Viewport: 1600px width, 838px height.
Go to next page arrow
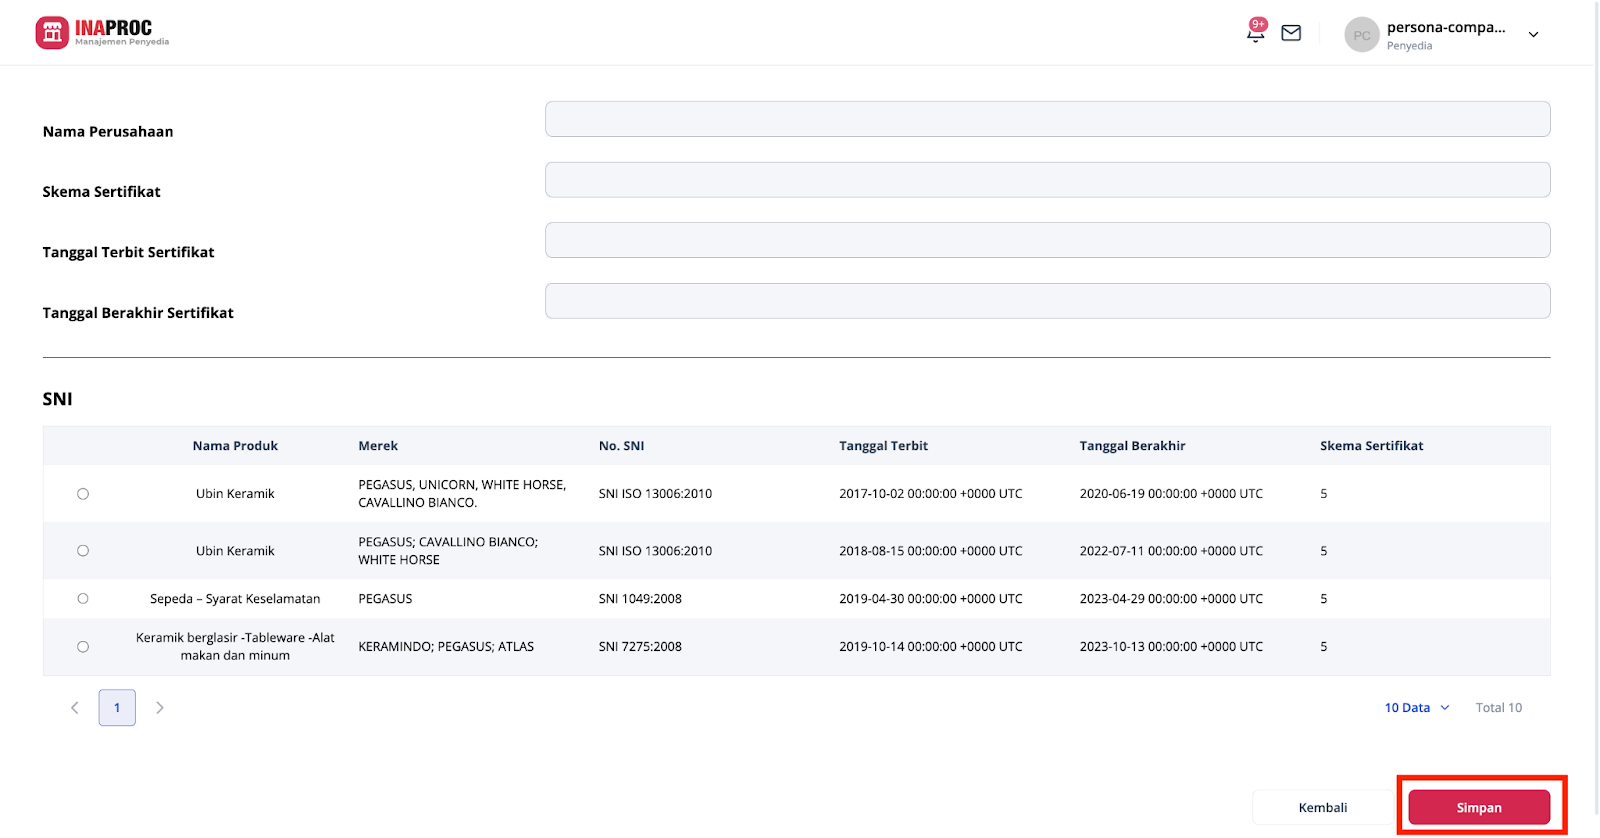pyautogui.click(x=160, y=708)
